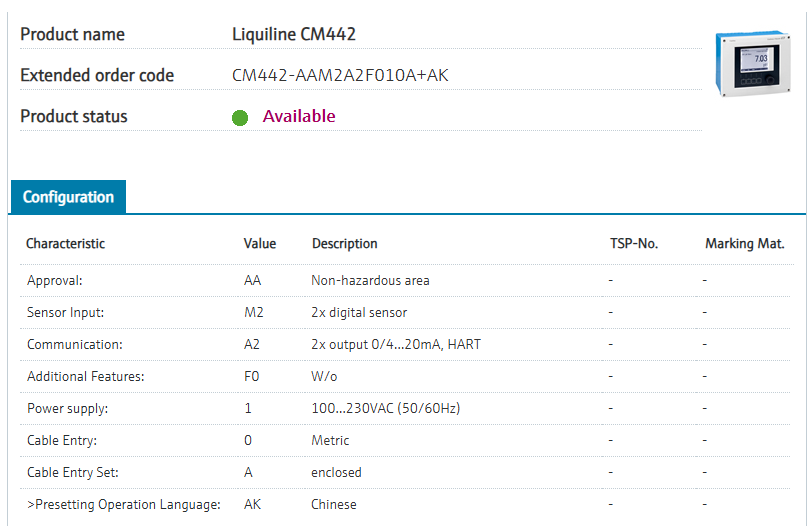Click the TSP-No. column header
Image resolution: width=811 pixels, height=526 pixels.
(634, 244)
